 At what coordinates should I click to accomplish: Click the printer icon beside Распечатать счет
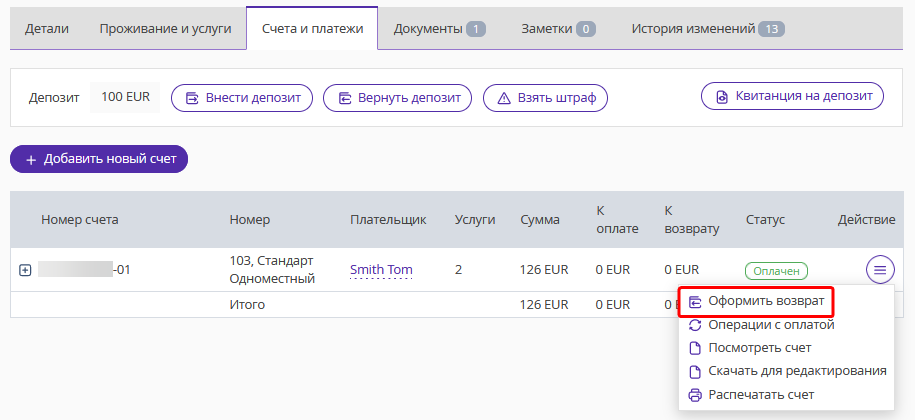click(x=695, y=395)
